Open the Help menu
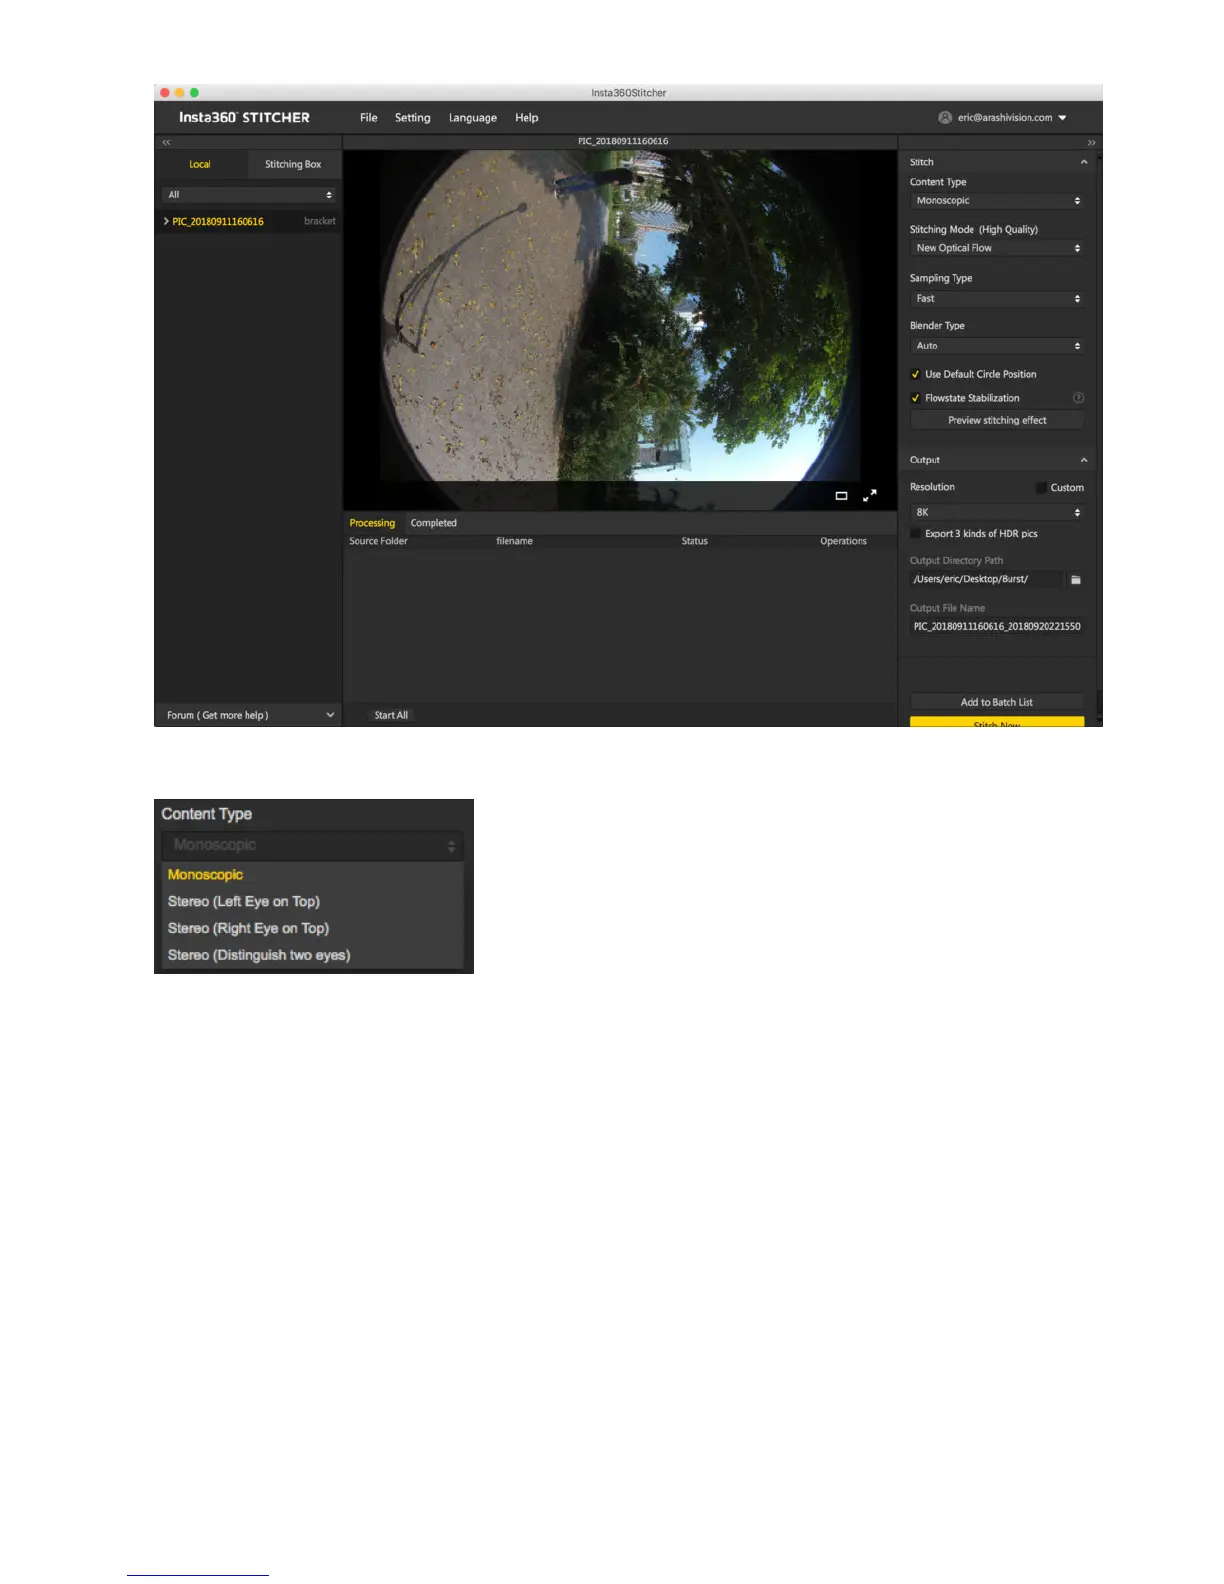The image size is (1224, 1584). coord(527,118)
